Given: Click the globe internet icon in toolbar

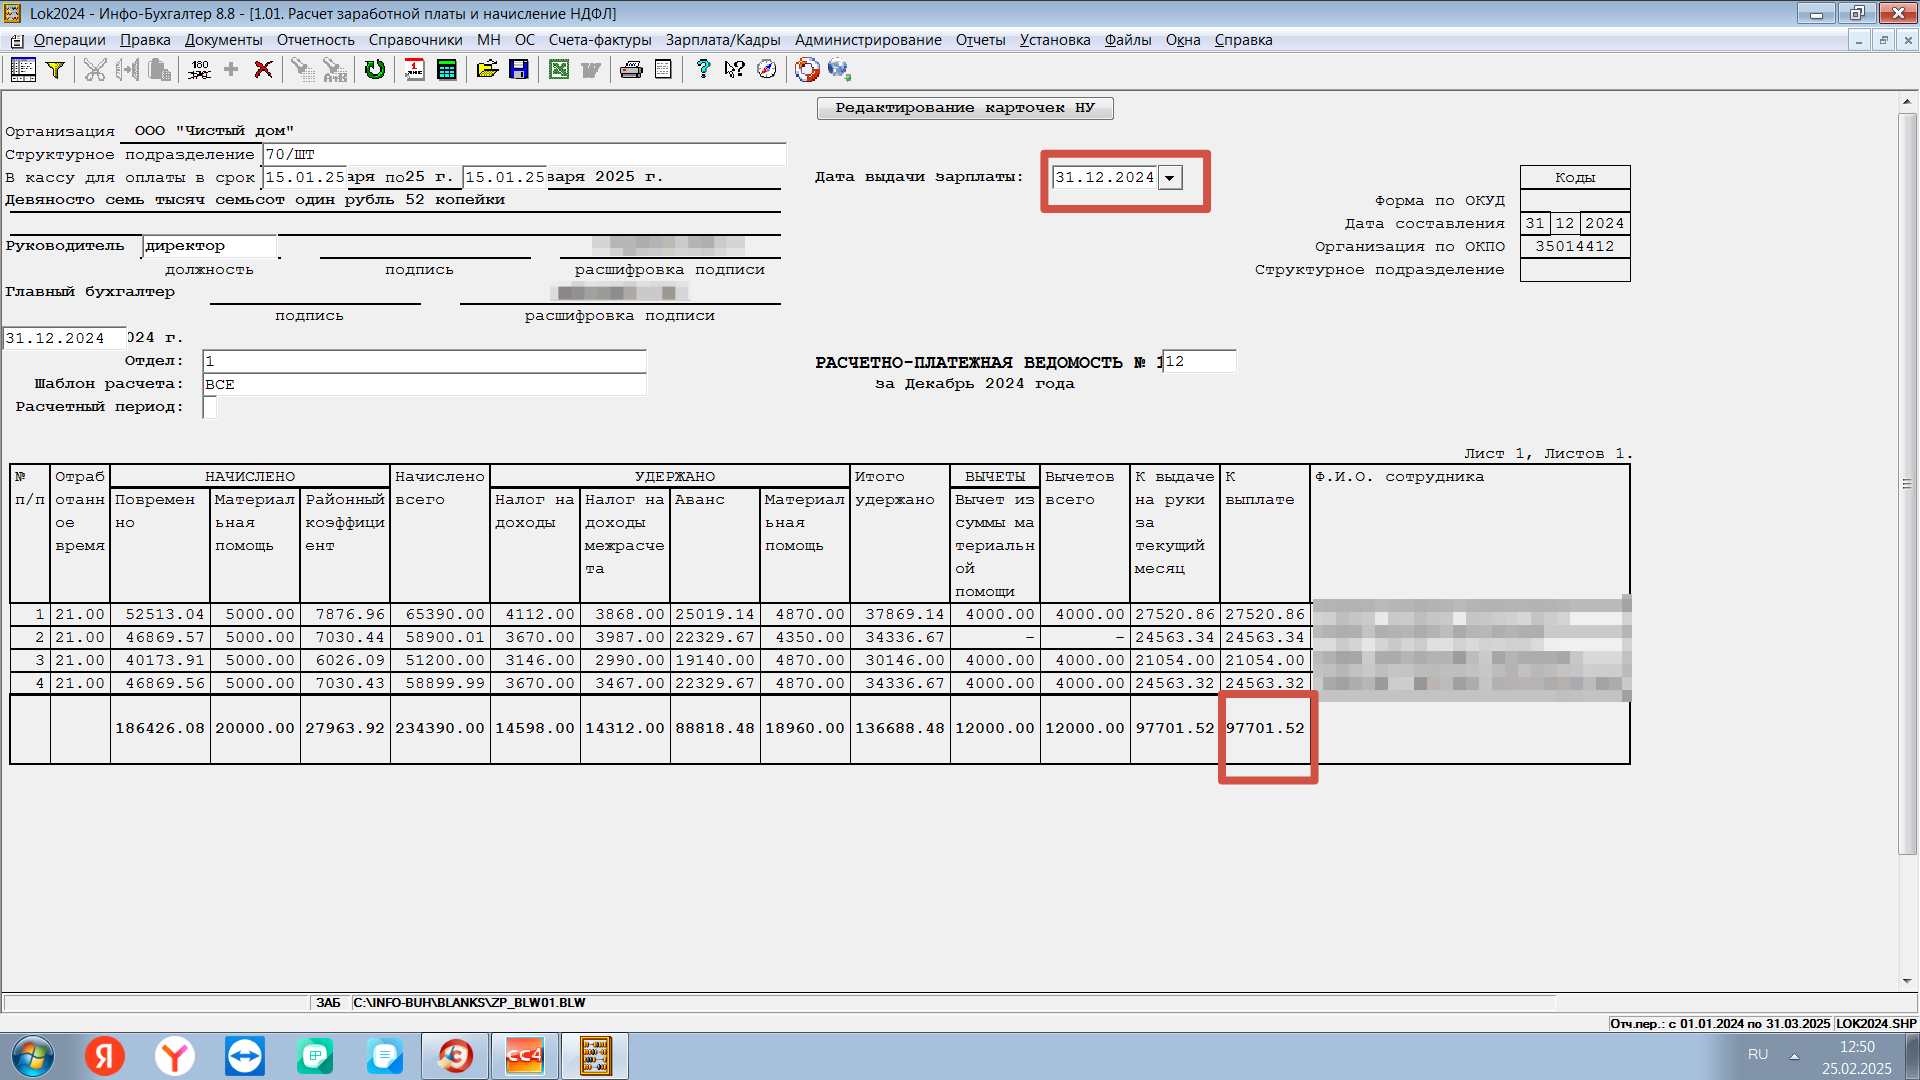Looking at the screenshot, I should click(x=839, y=69).
